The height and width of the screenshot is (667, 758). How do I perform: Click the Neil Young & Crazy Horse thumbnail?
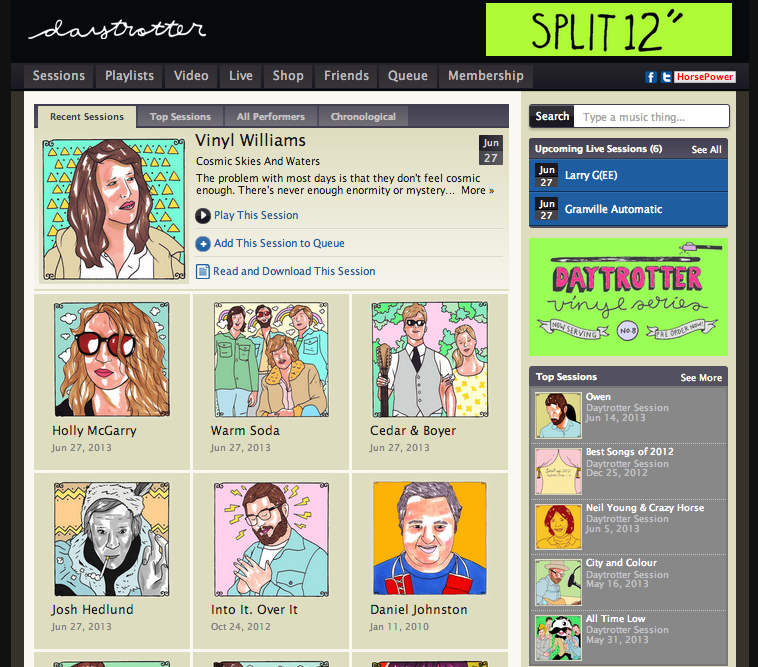pyautogui.click(x=558, y=527)
